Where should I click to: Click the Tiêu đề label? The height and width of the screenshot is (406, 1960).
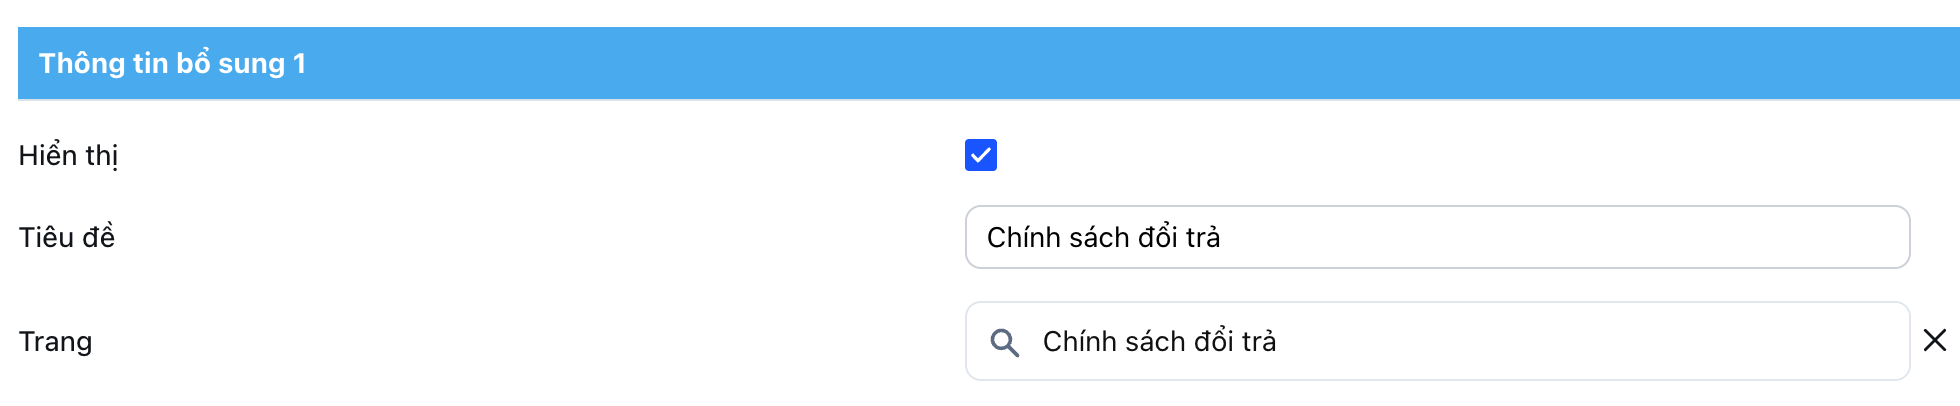coord(66,237)
